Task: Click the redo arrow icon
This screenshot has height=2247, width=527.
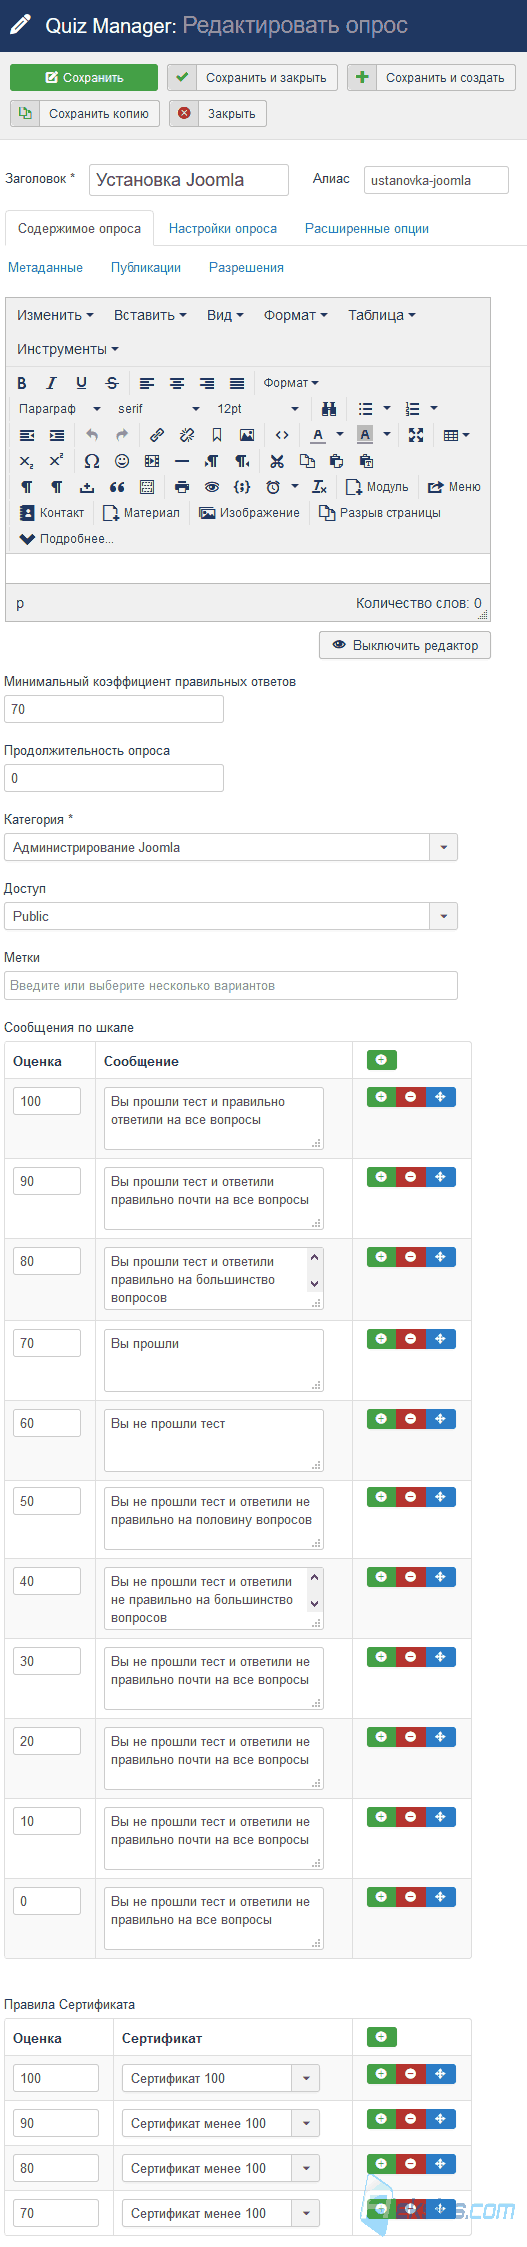Action: point(122,435)
